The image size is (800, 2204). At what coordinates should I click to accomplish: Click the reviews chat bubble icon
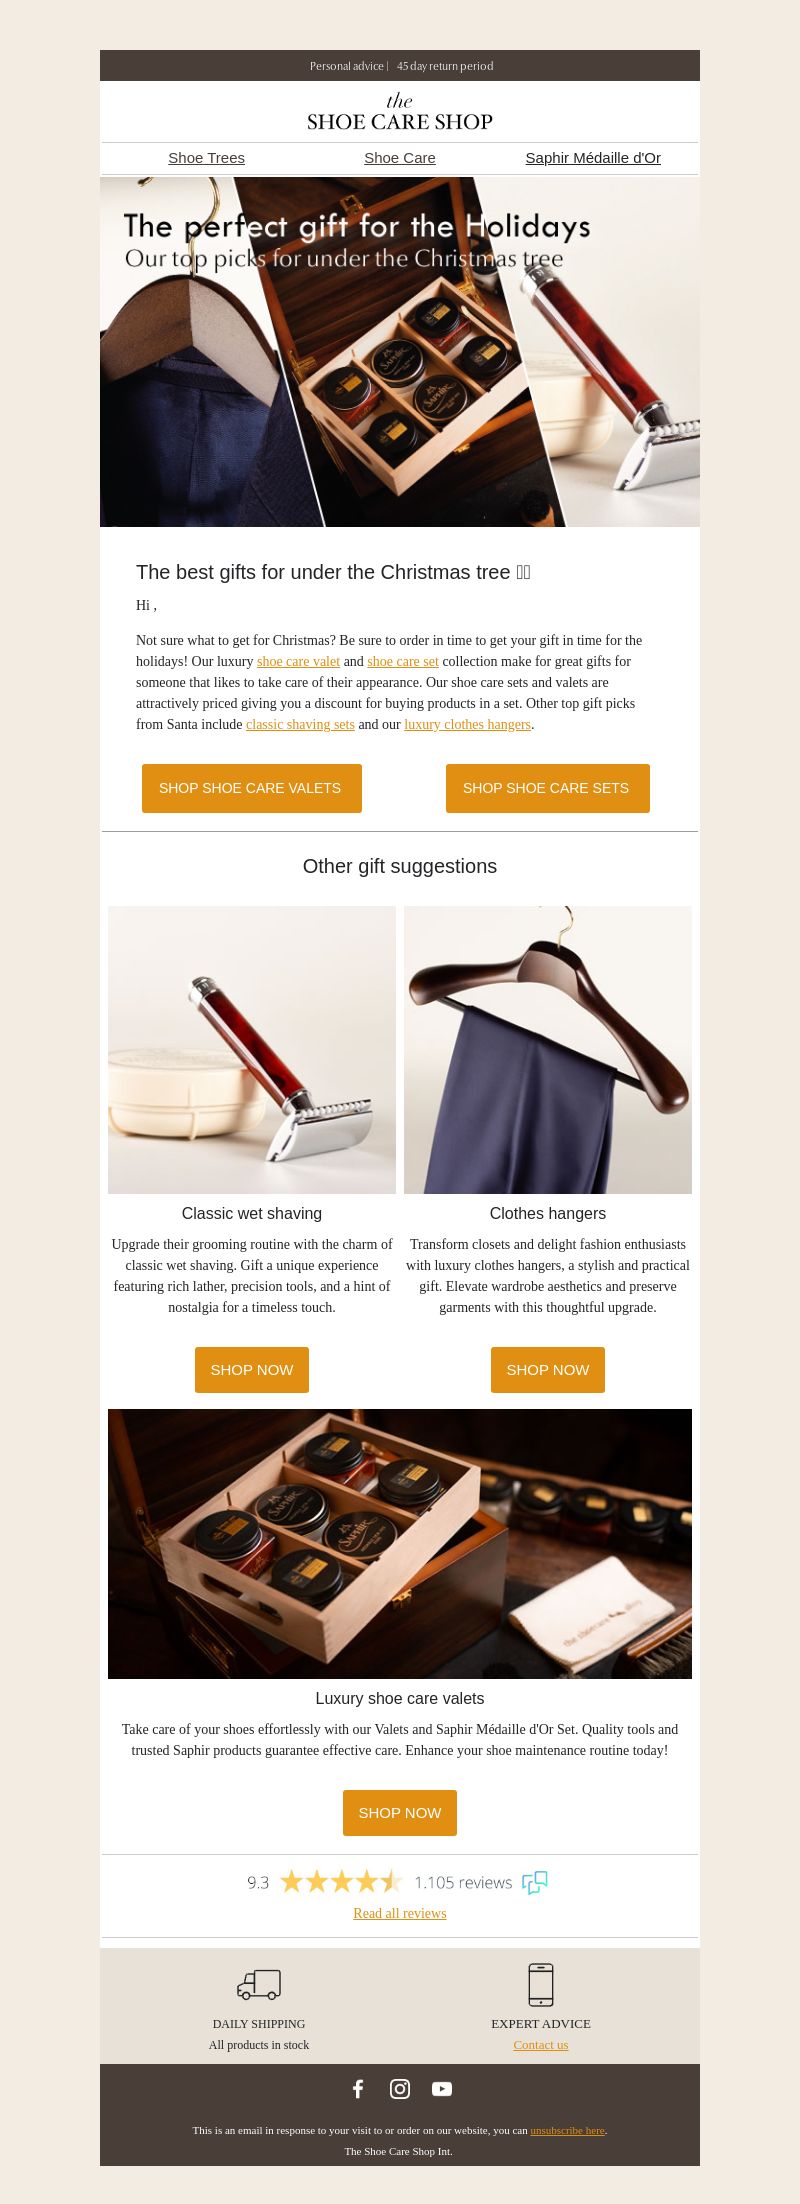coord(535,1882)
